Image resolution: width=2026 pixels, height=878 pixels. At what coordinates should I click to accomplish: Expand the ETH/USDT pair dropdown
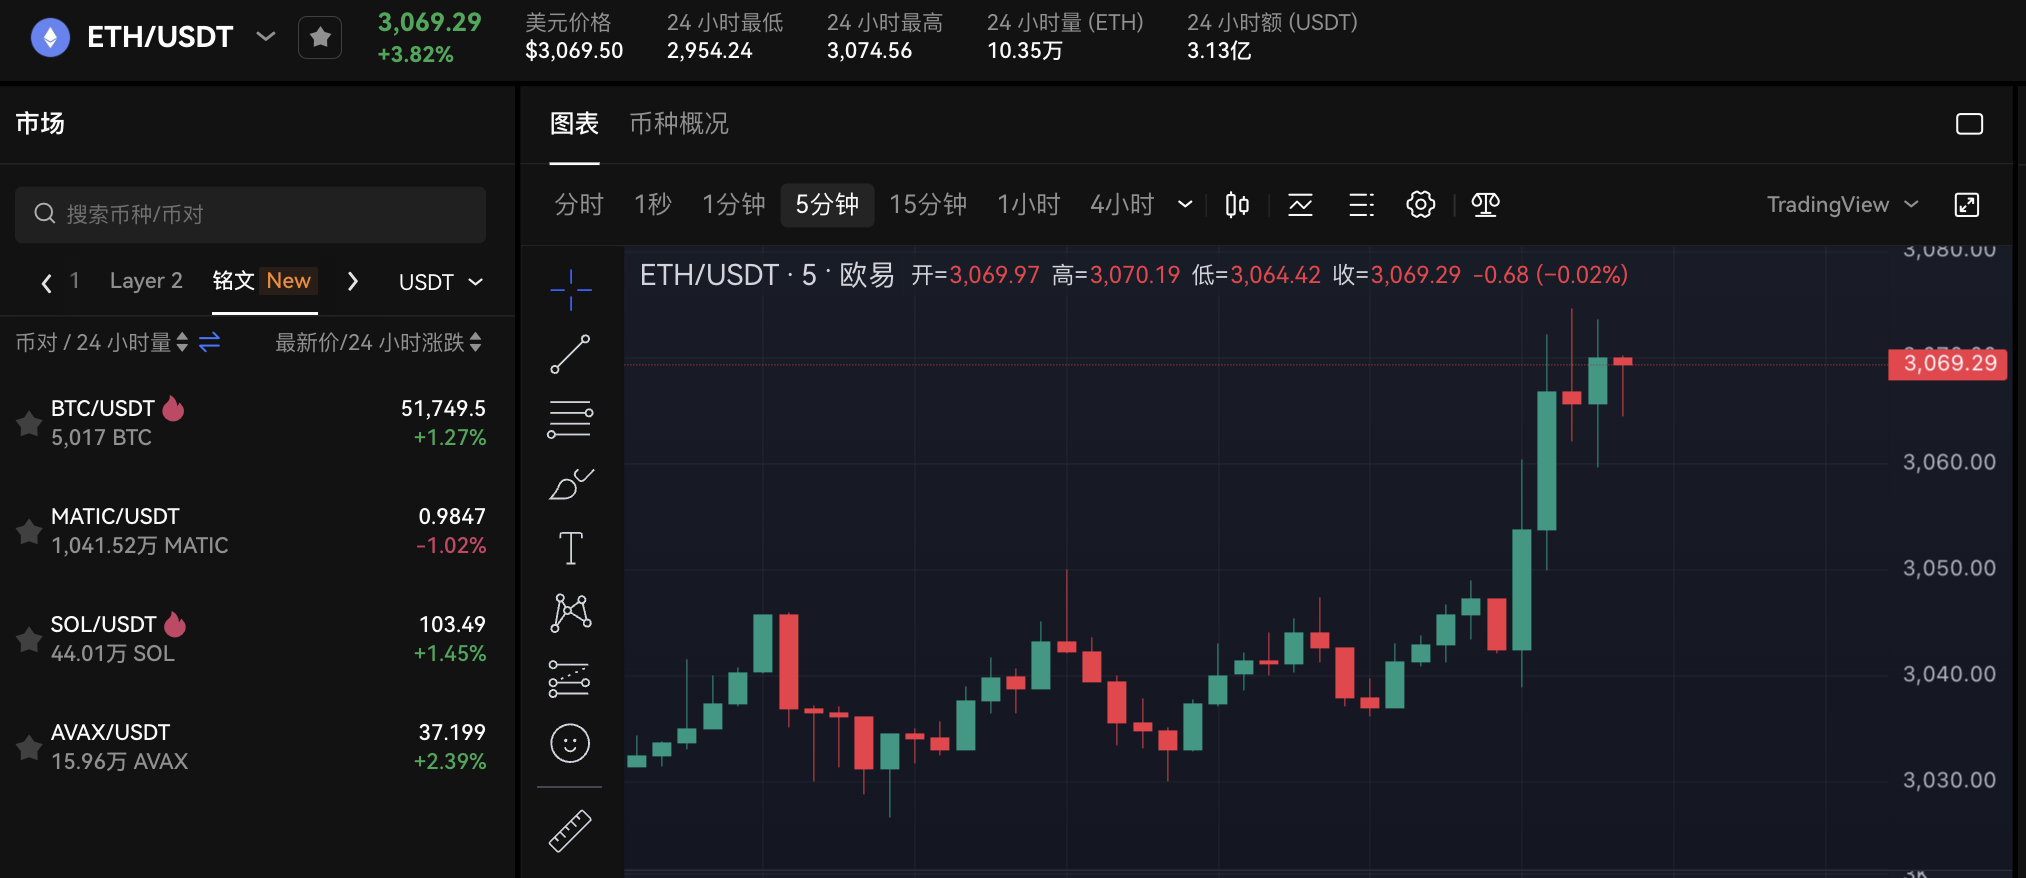[266, 37]
